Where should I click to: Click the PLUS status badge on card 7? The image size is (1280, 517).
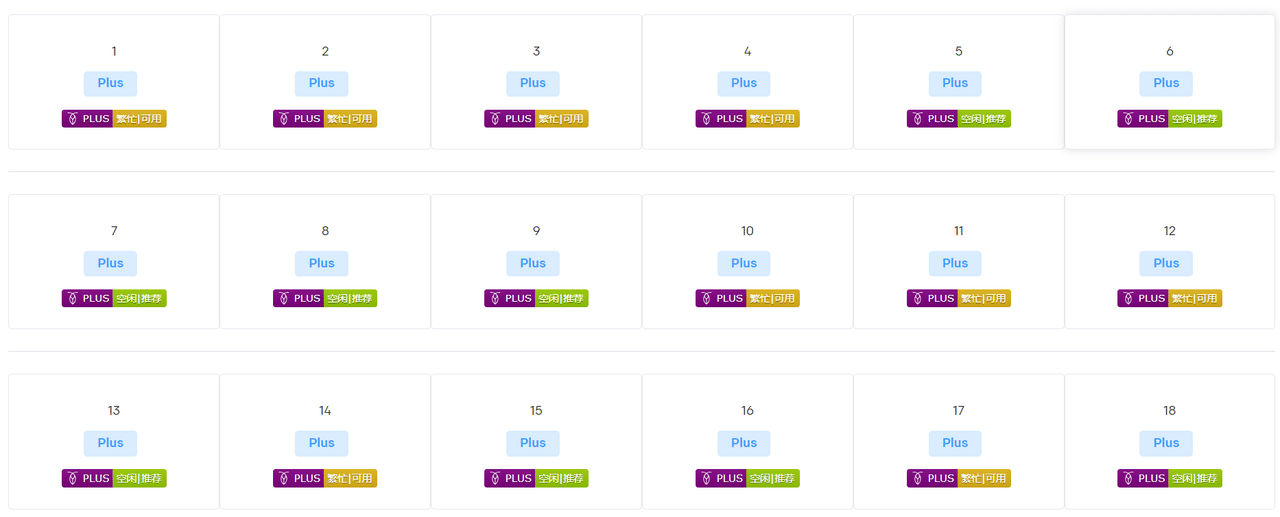point(114,299)
